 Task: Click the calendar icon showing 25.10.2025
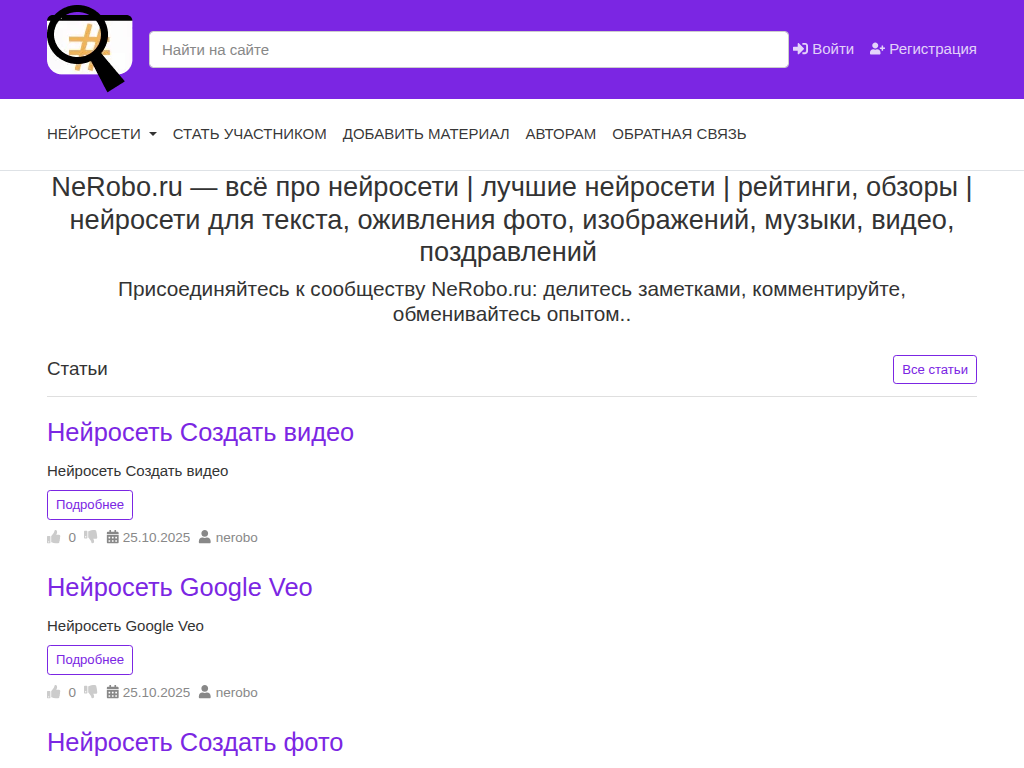click(x=111, y=537)
